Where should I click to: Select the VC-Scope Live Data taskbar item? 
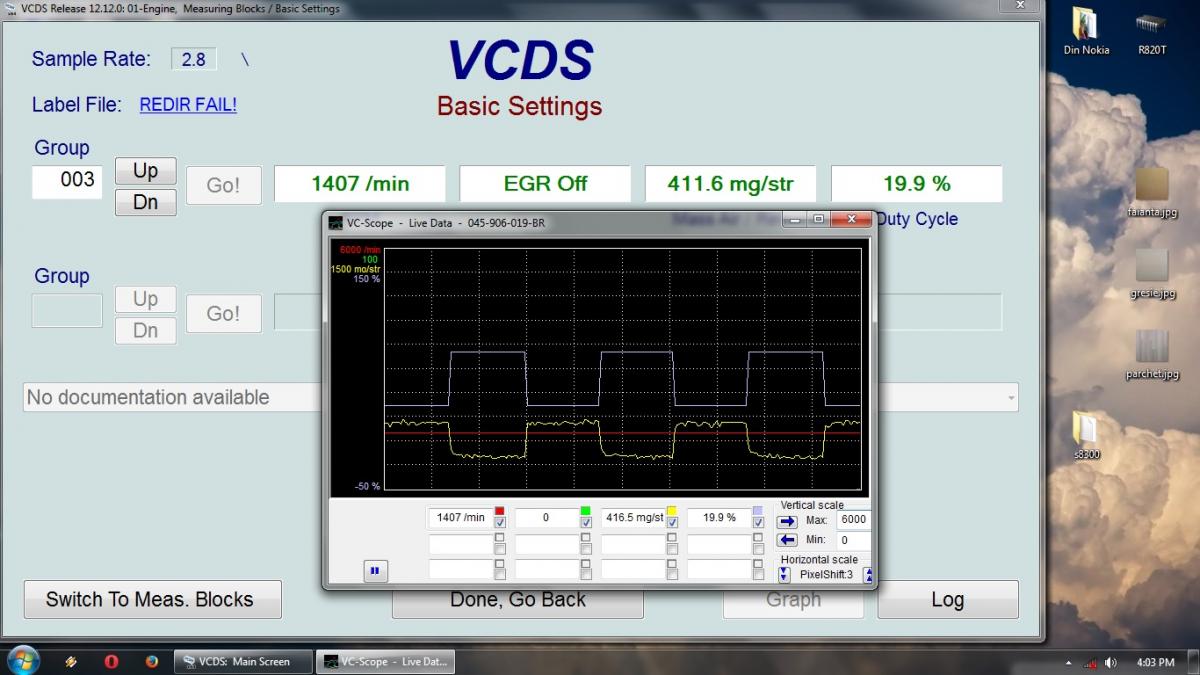tap(385, 661)
